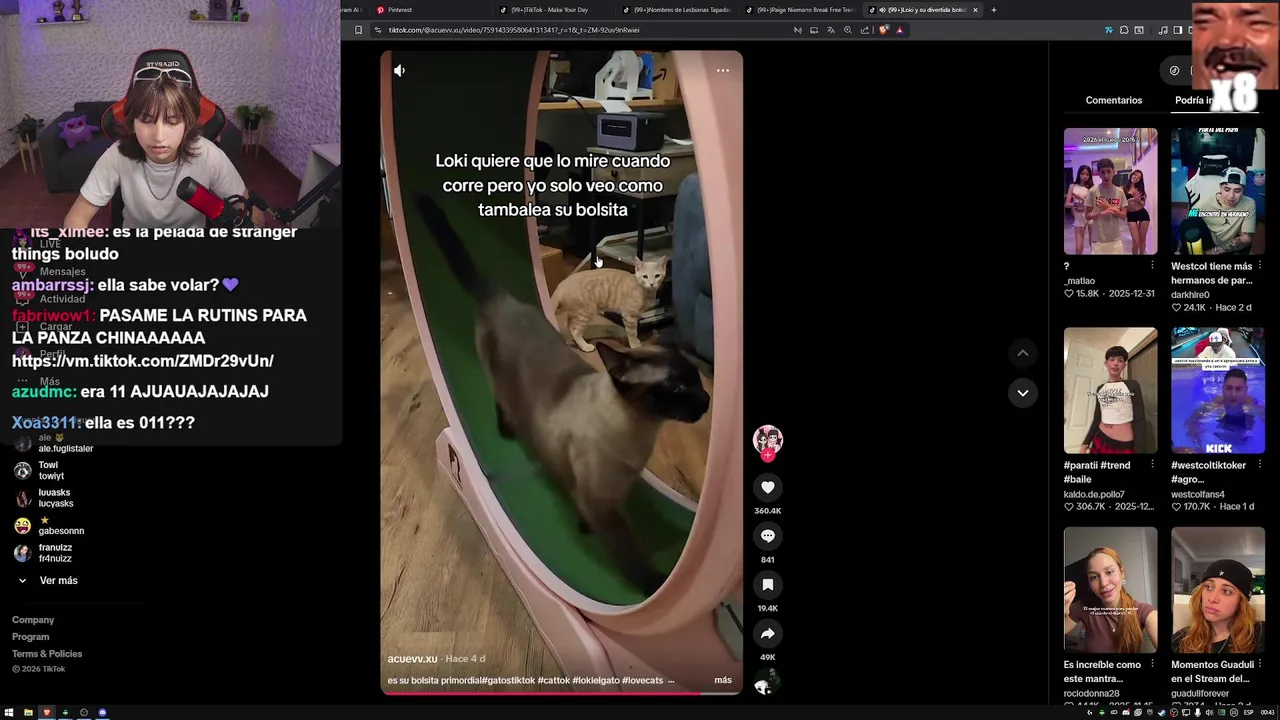Open options for 'Es increíble como' video
This screenshot has width=1280, height=720.
(x=1152, y=665)
